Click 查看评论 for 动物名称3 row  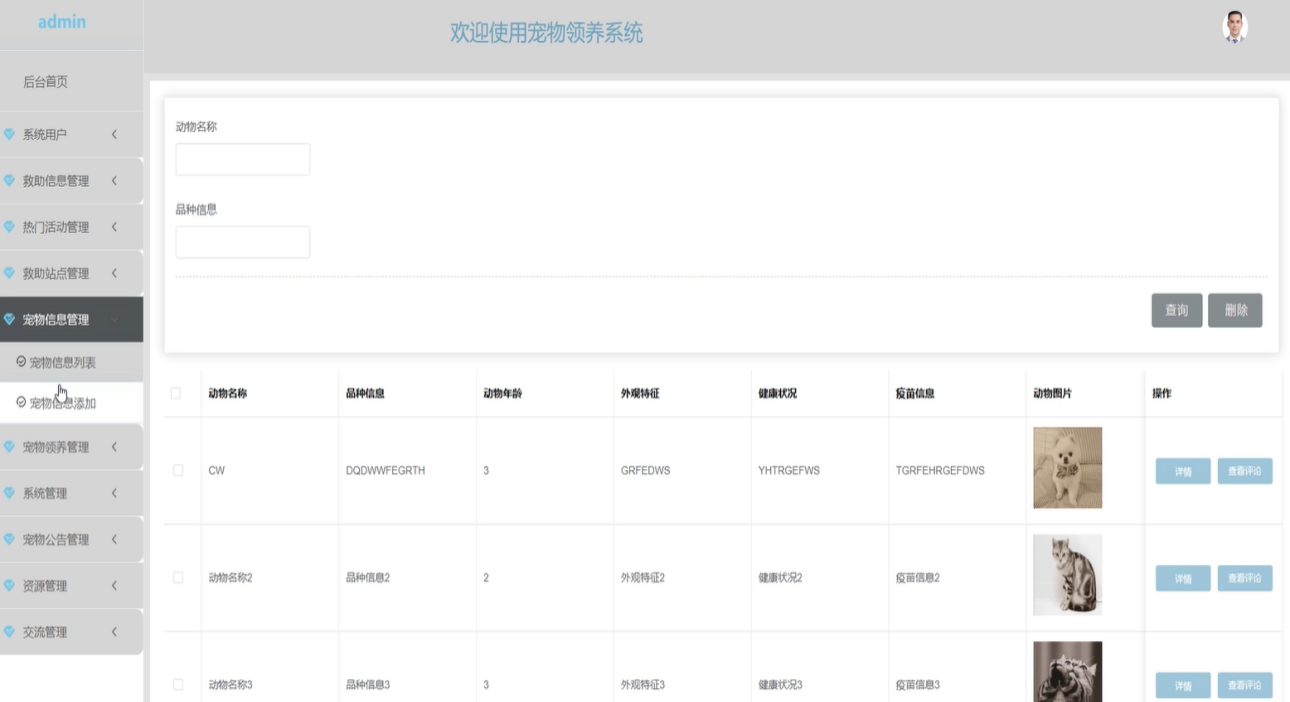pyautogui.click(x=1245, y=685)
